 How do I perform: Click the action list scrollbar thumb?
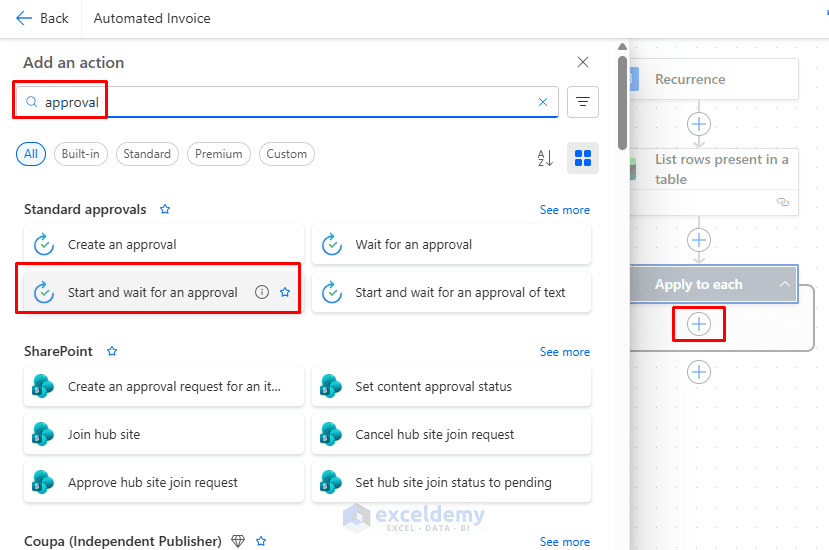[x=622, y=103]
